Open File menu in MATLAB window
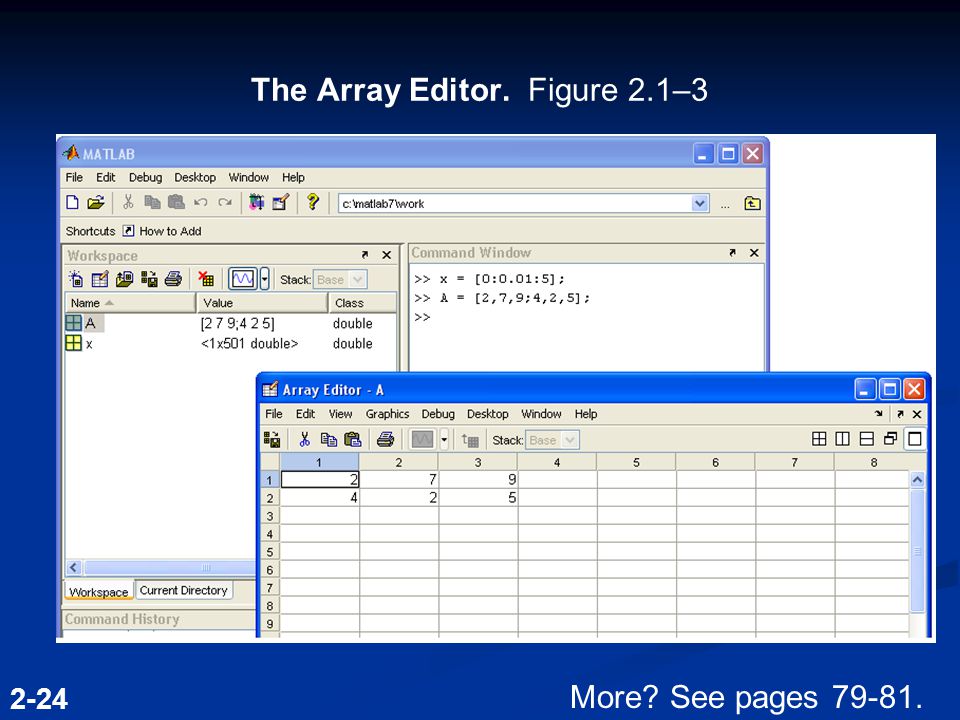Image resolution: width=960 pixels, height=720 pixels. [74, 178]
